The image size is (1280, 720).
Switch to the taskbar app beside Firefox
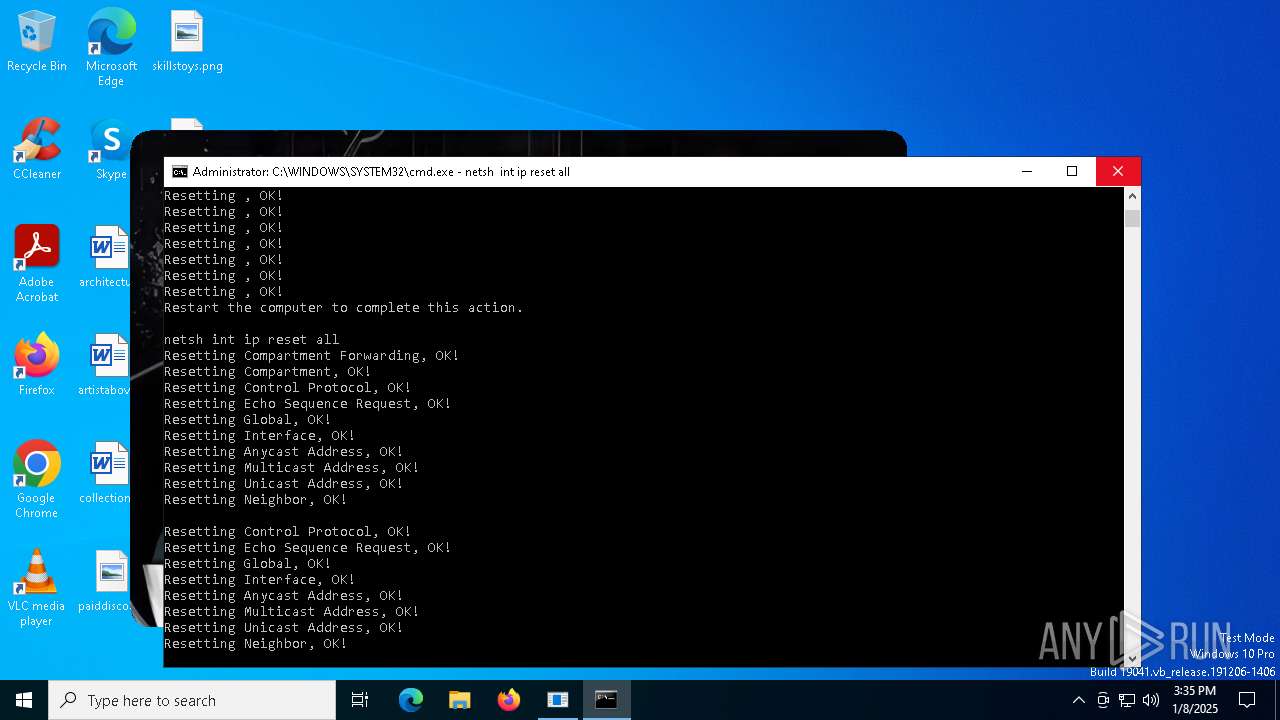557,700
